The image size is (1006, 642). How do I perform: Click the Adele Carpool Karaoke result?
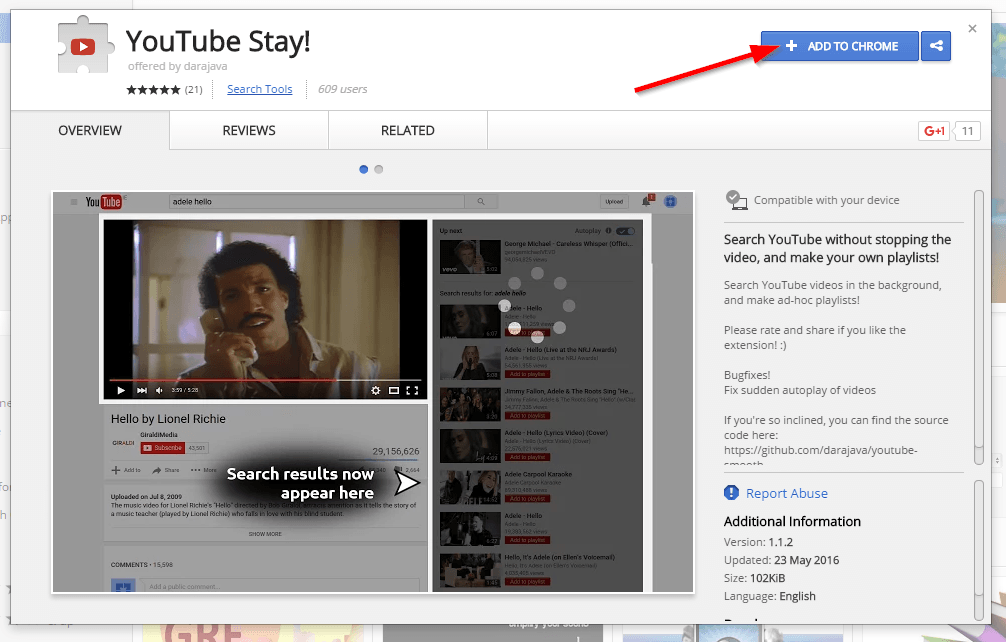pos(538,487)
